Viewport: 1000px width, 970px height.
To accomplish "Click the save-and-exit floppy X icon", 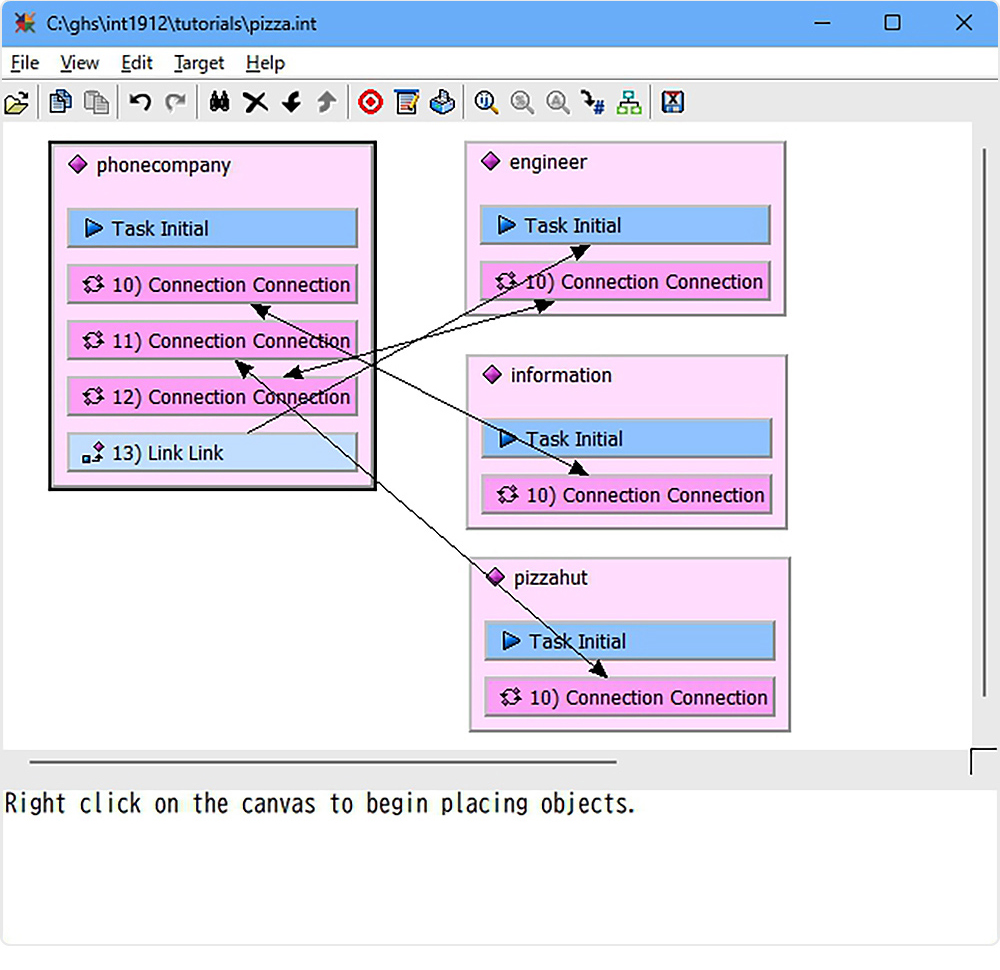I will (x=672, y=102).
